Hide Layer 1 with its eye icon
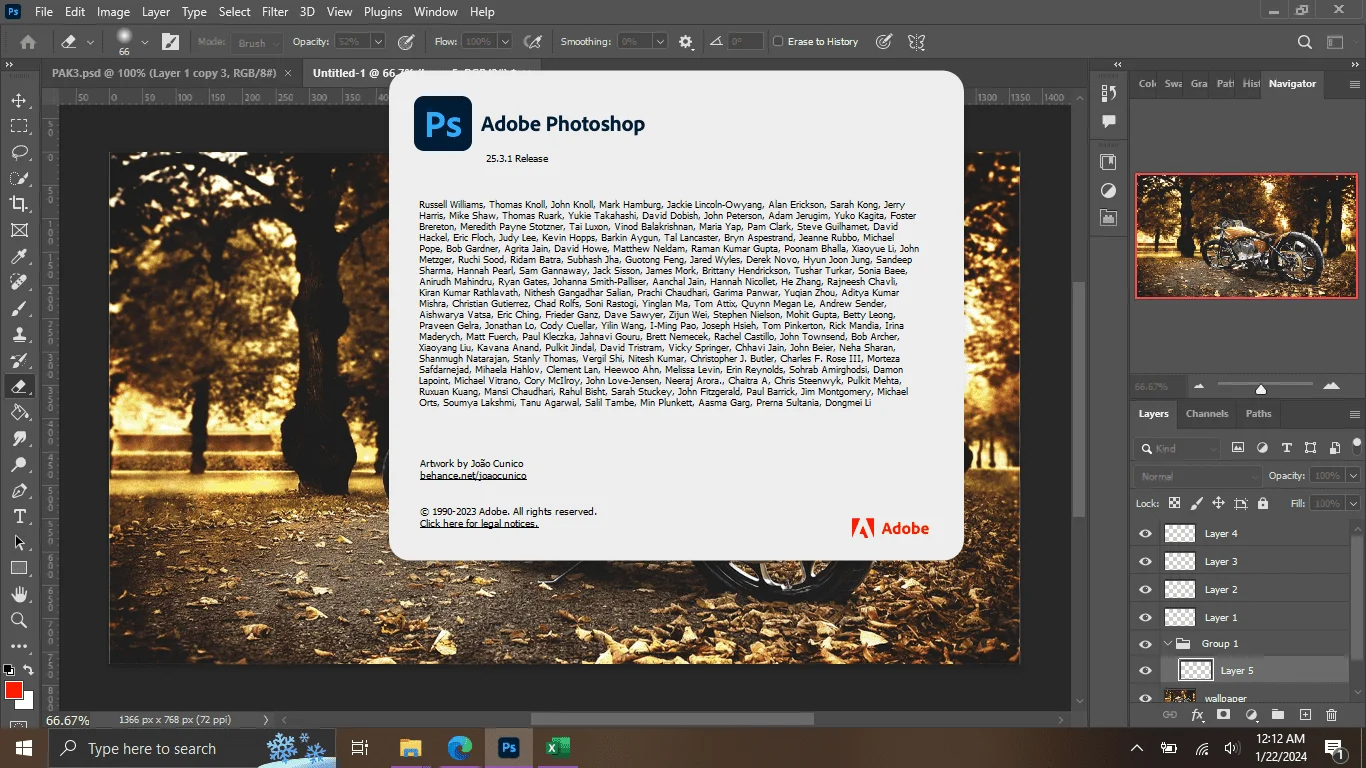 pyautogui.click(x=1146, y=617)
